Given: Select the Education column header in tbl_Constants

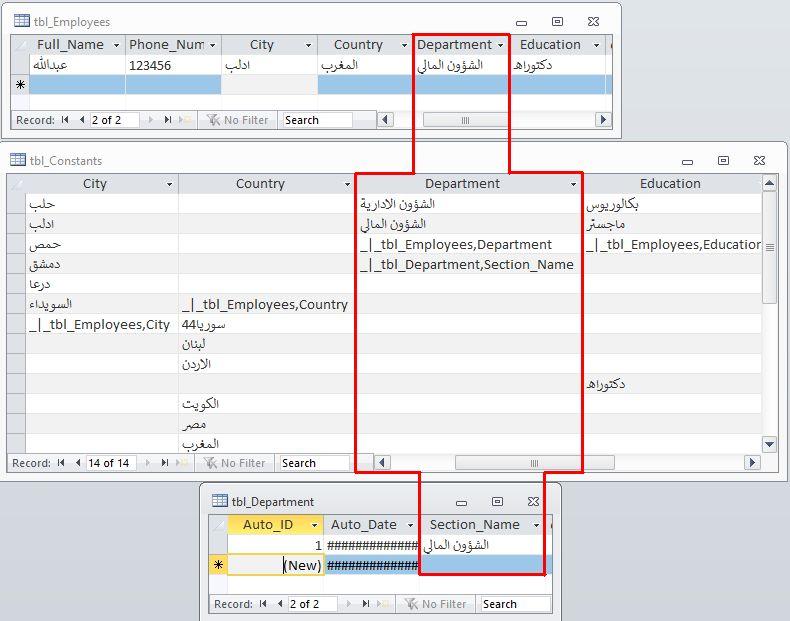Looking at the screenshot, I should click(x=670, y=184).
